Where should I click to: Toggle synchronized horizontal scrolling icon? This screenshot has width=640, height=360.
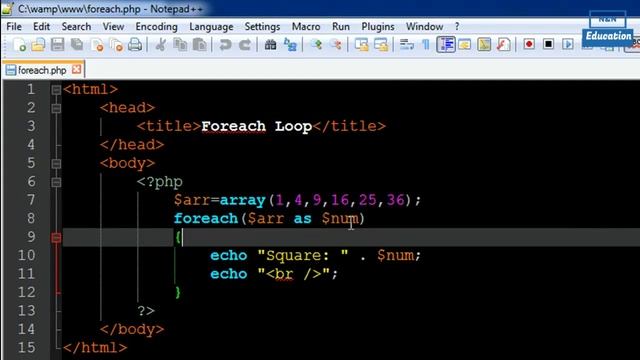pyautogui.click(x=381, y=44)
